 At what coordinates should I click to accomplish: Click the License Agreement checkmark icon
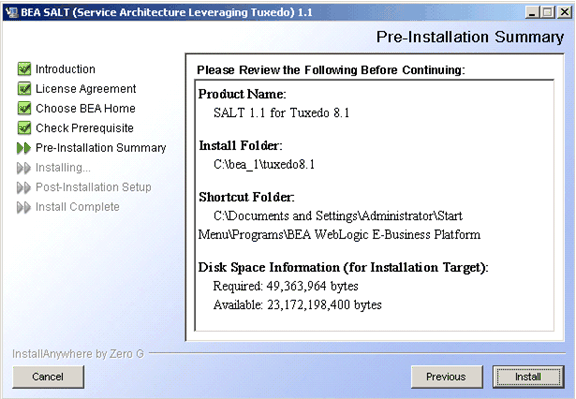point(24,89)
